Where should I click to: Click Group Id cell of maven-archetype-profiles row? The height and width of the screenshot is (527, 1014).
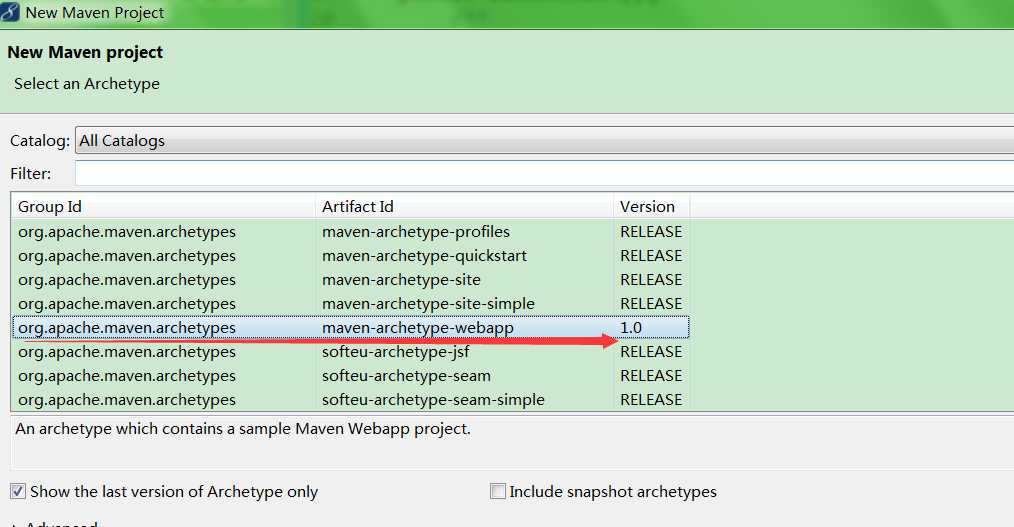click(127, 231)
